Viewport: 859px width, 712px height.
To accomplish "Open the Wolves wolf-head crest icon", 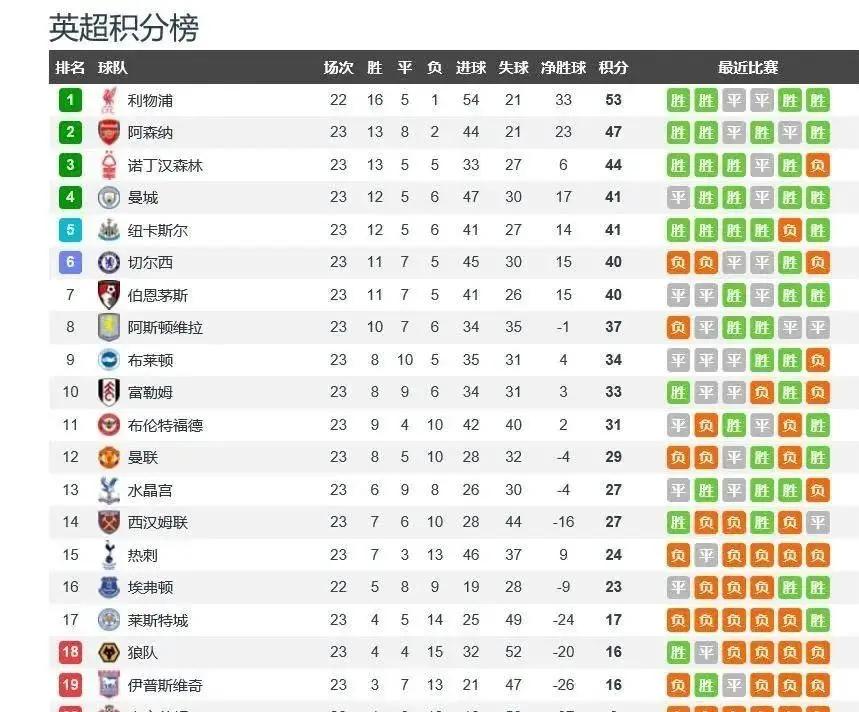I will point(108,653).
